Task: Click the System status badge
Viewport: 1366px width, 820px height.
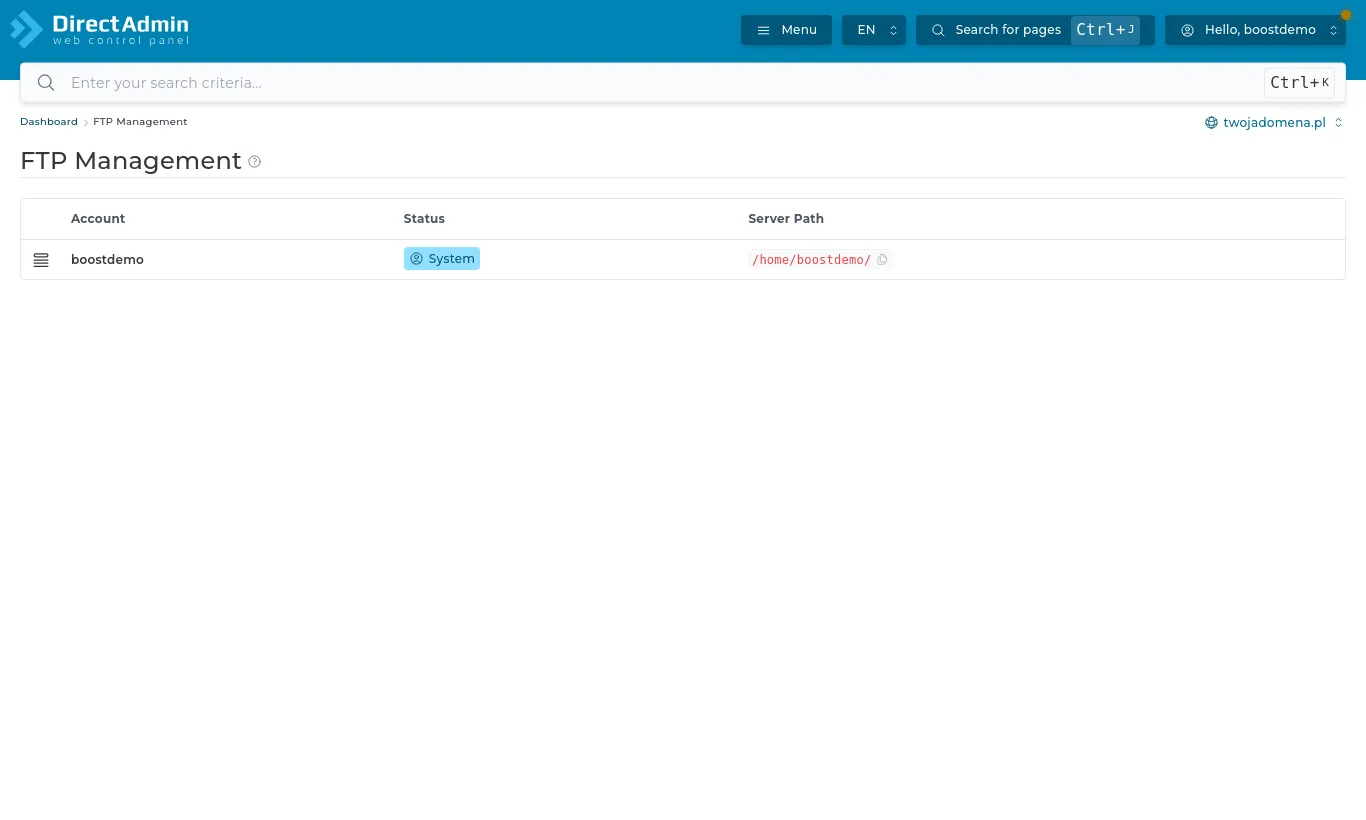Action: coord(442,259)
